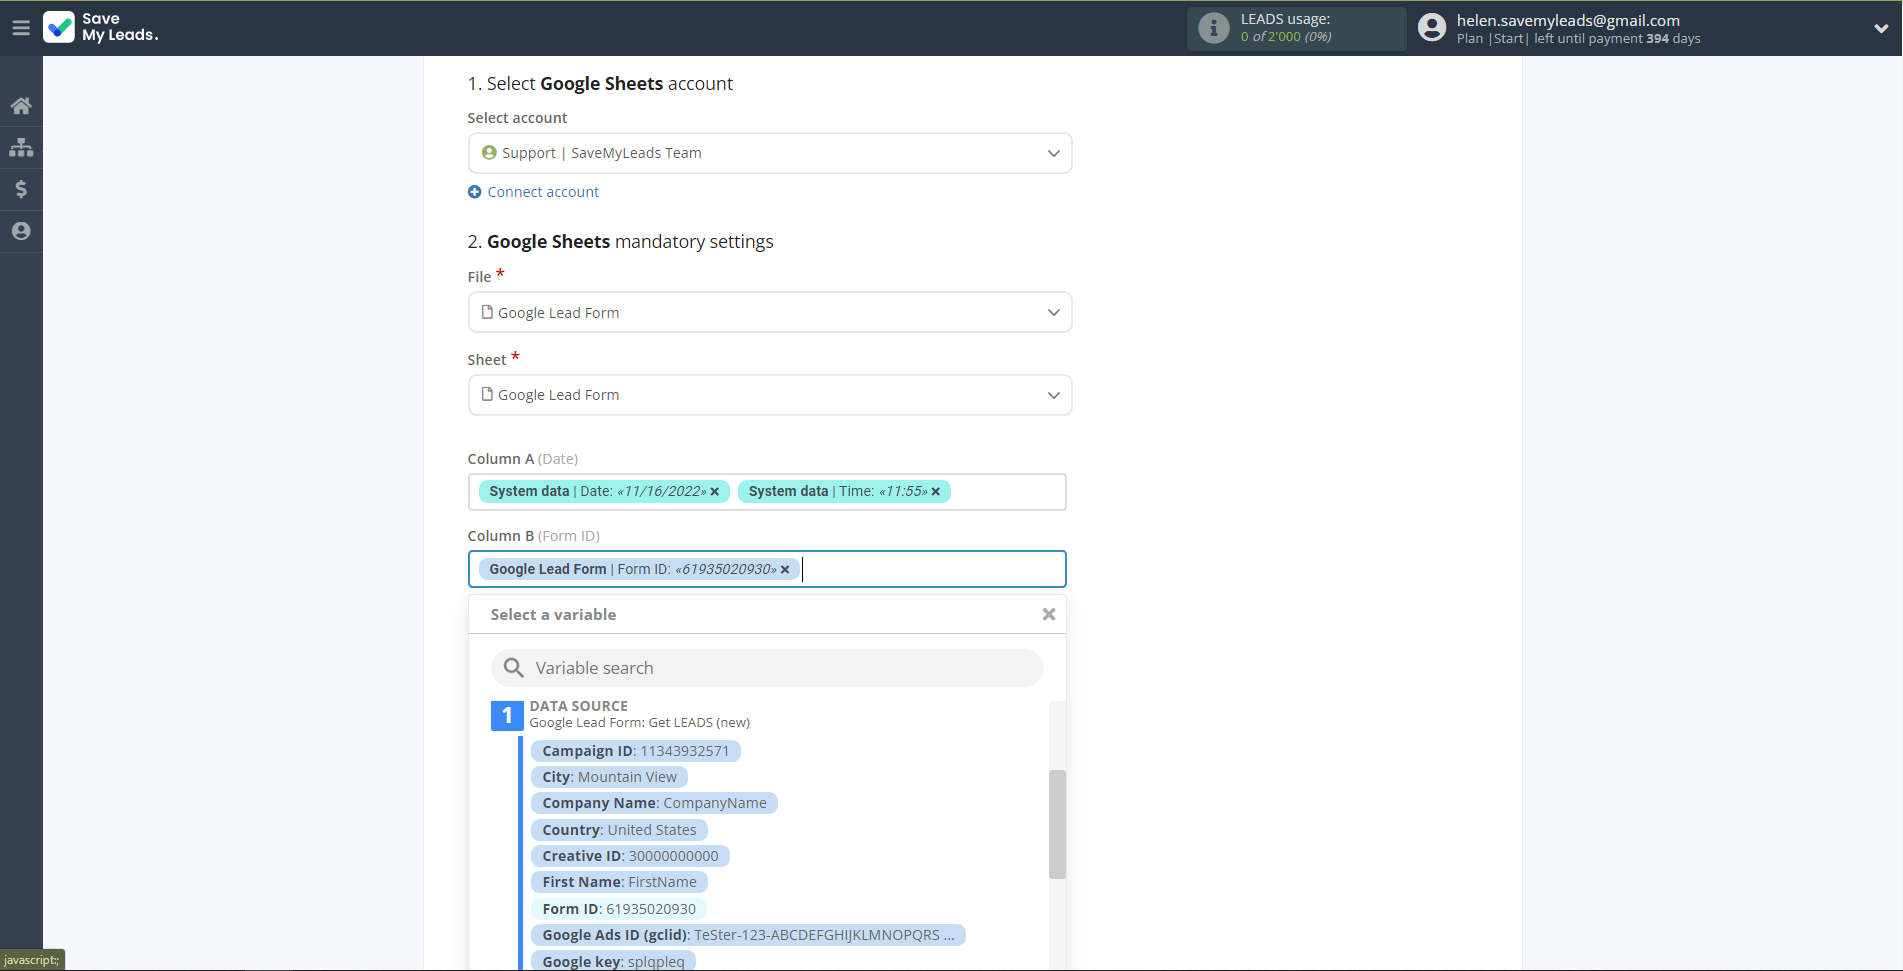Select the Google key variable
This screenshot has height=971, width=1903.
(613, 961)
